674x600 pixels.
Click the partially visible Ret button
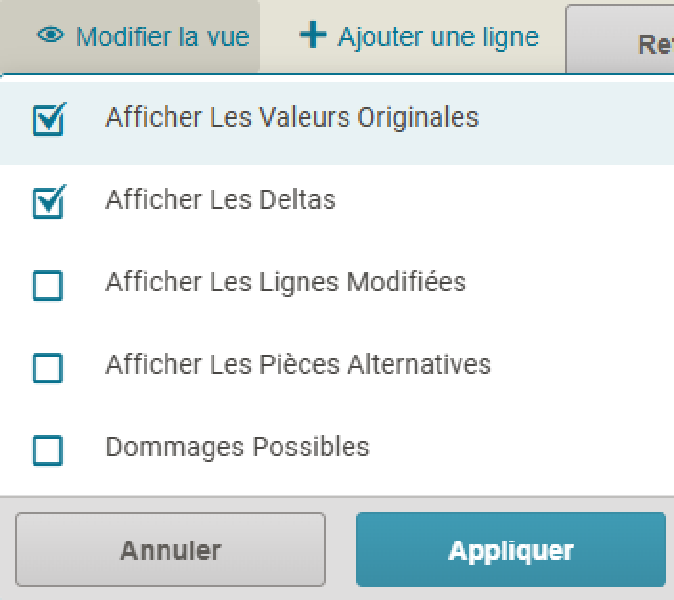click(640, 44)
